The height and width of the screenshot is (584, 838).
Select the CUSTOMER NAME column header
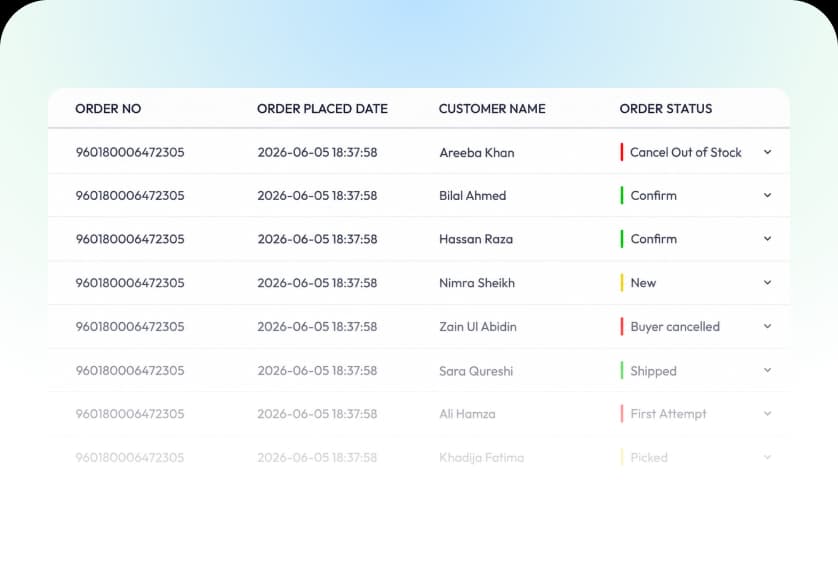tap(492, 109)
